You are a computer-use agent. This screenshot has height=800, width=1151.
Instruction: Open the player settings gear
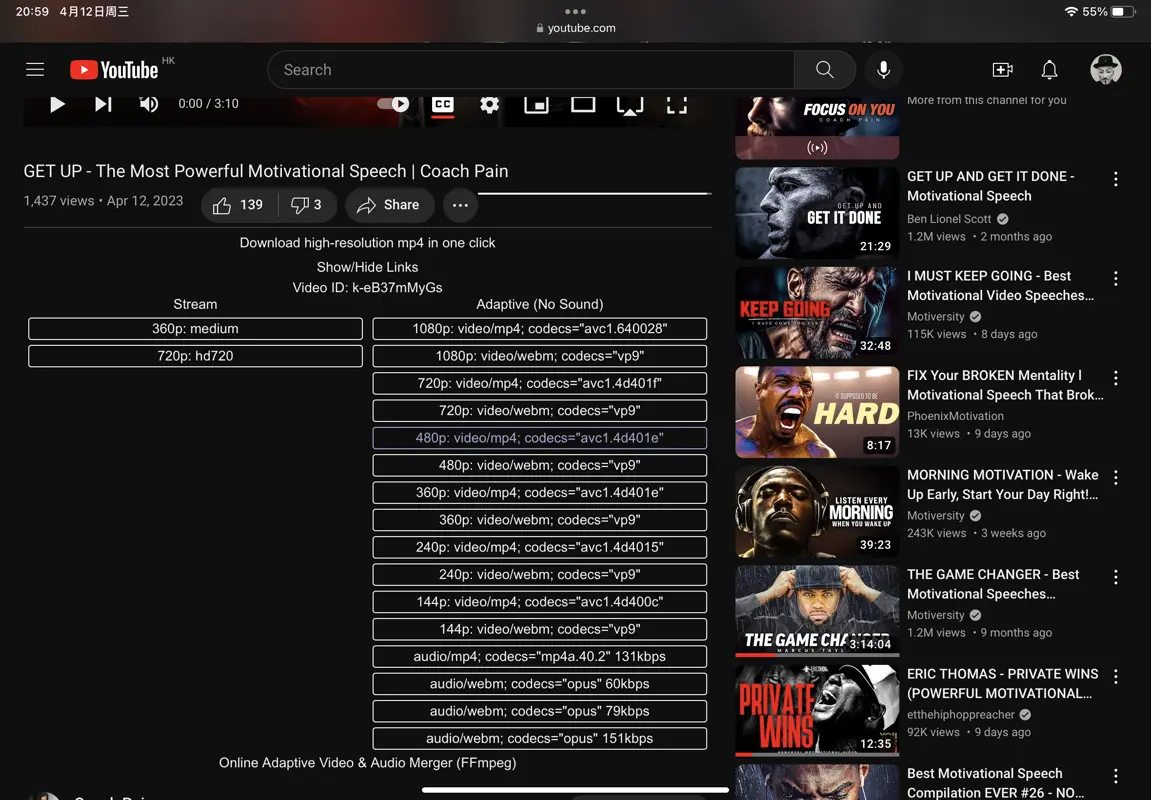click(489, 103)
